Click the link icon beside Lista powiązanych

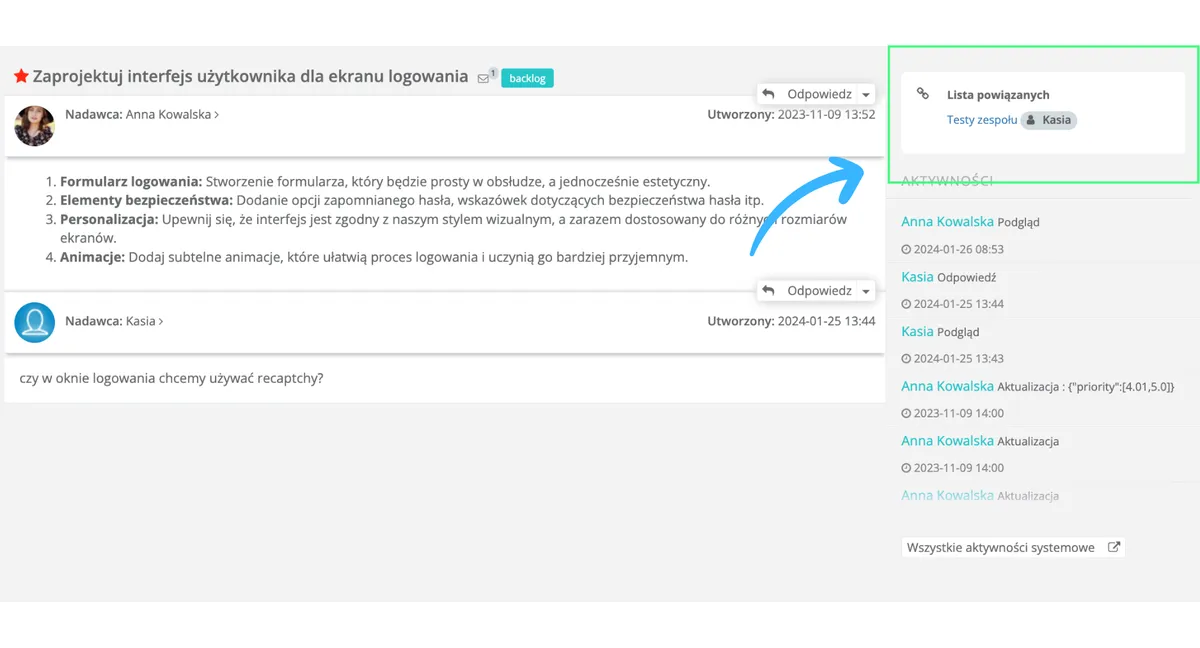pos(923,94)
